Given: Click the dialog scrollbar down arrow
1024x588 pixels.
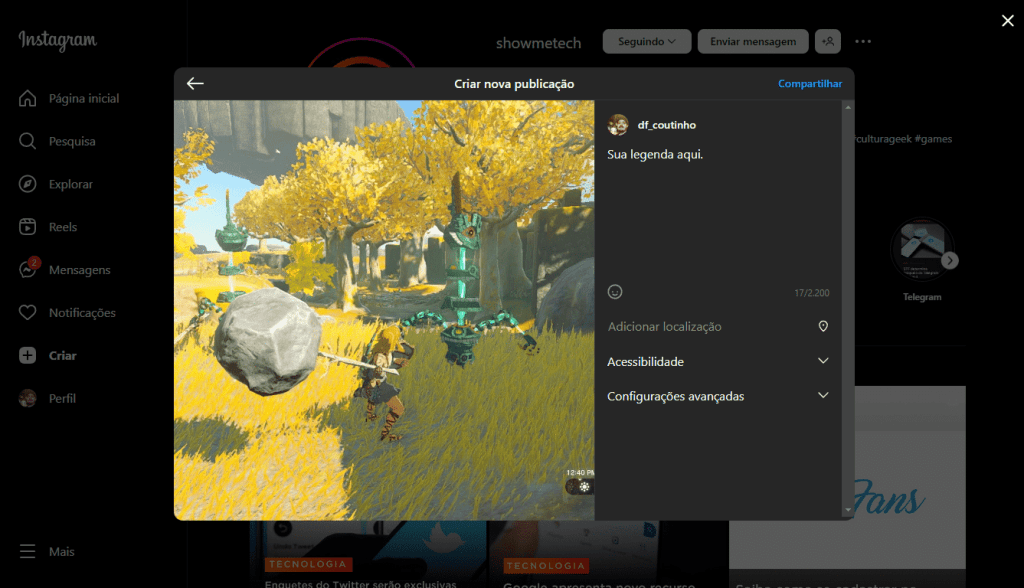Looking at the screenshot, I should [848, 510].
